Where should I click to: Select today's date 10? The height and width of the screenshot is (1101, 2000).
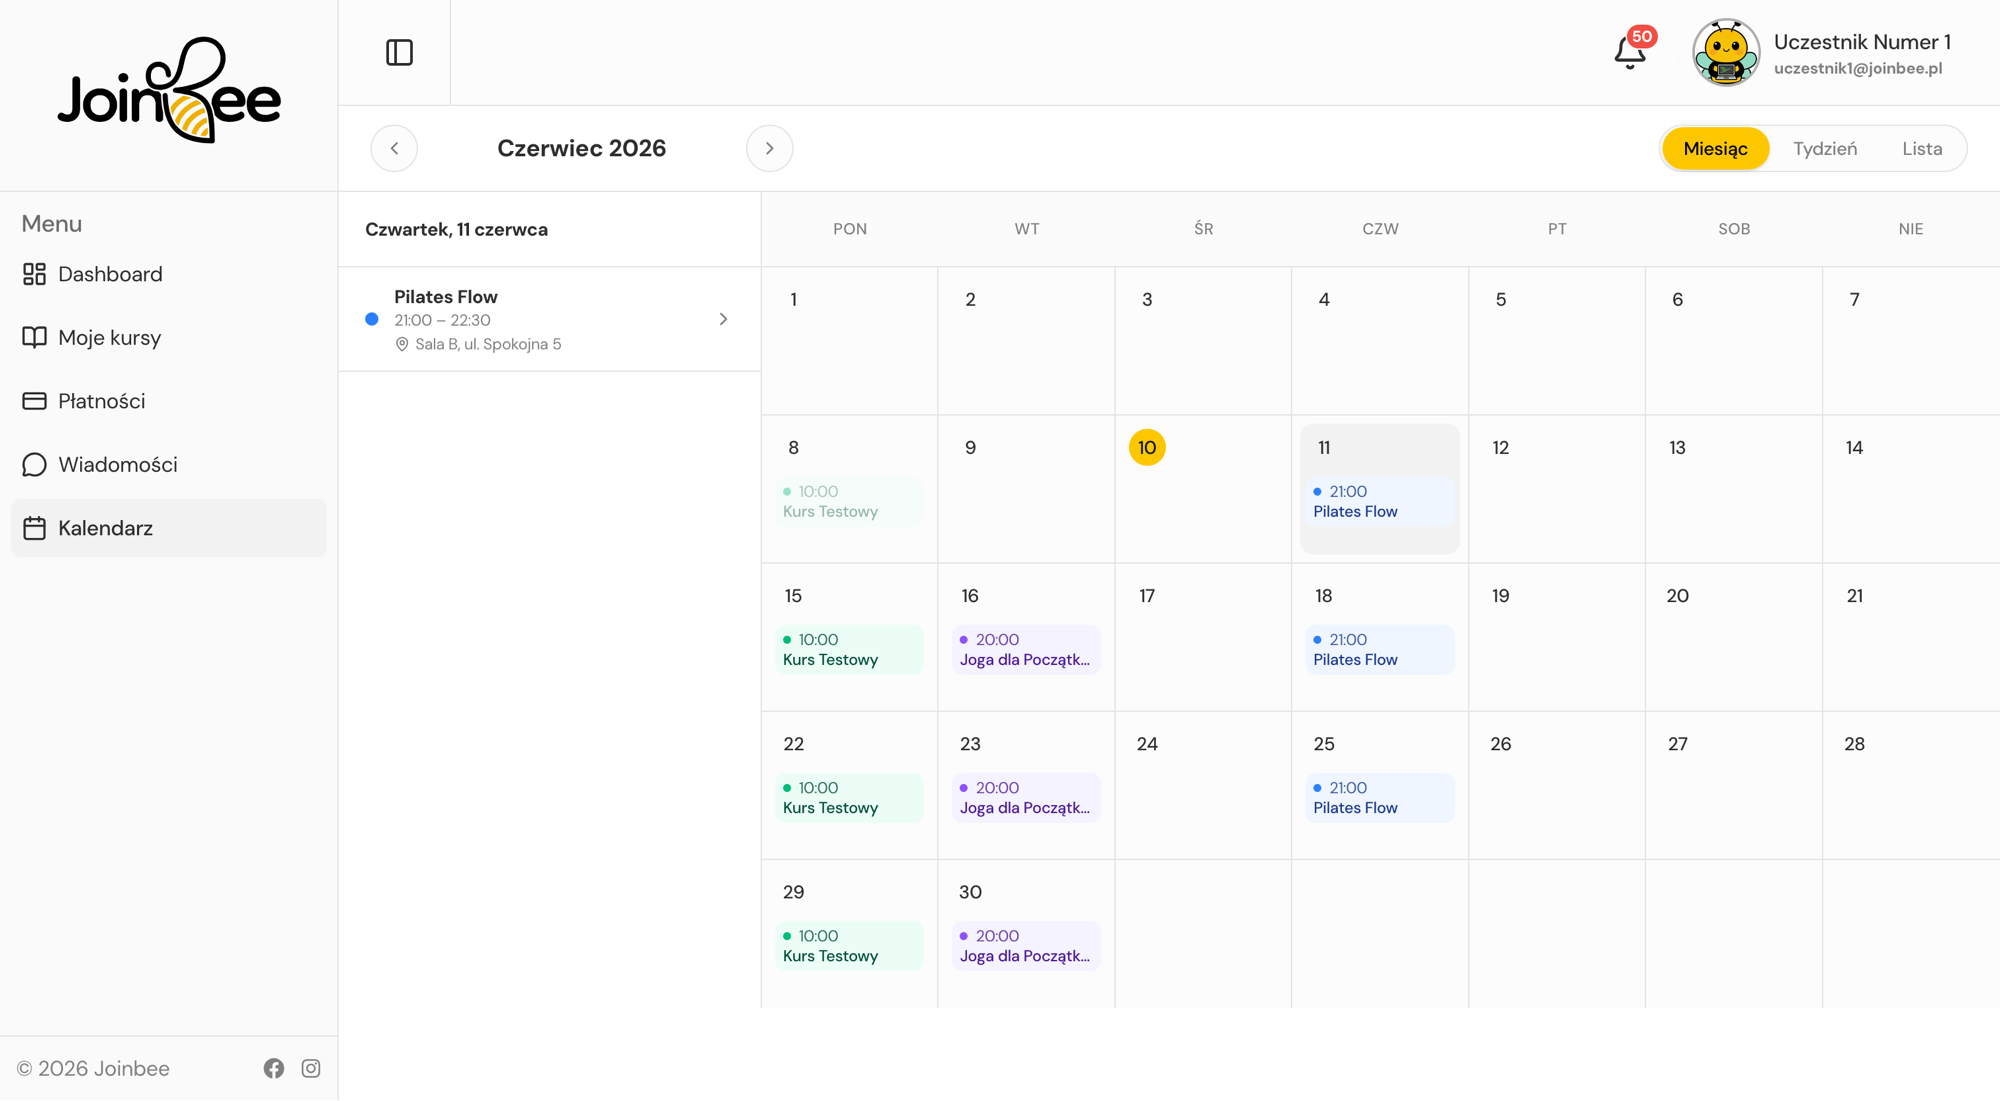[1147, 447]
